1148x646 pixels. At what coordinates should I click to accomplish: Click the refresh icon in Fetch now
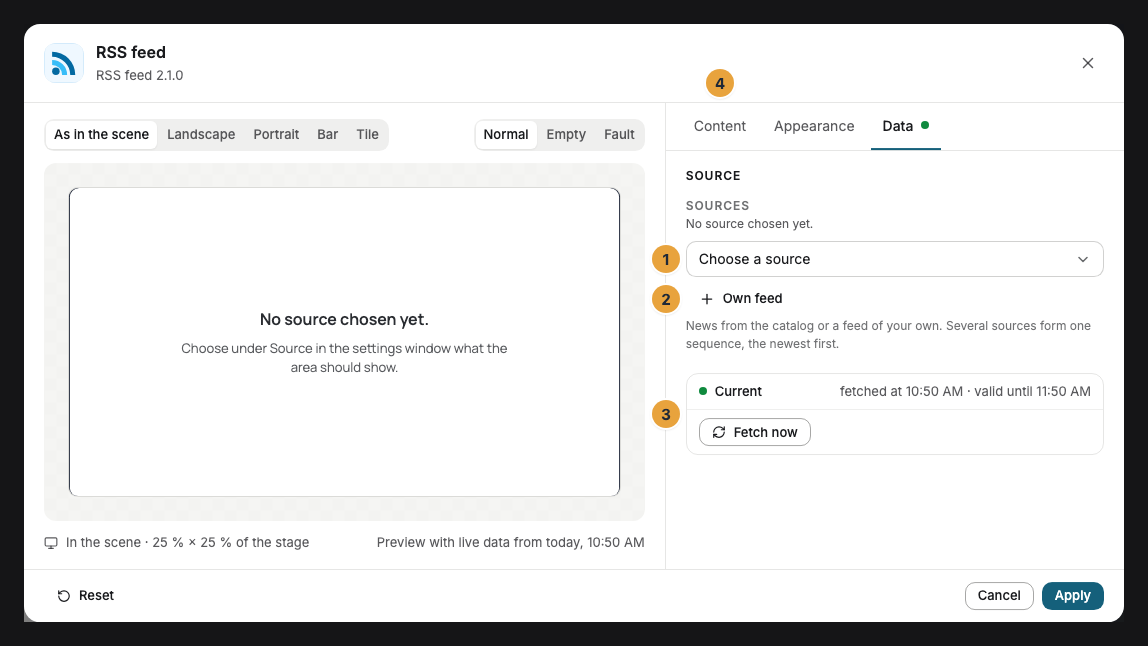tap(719, 432)
